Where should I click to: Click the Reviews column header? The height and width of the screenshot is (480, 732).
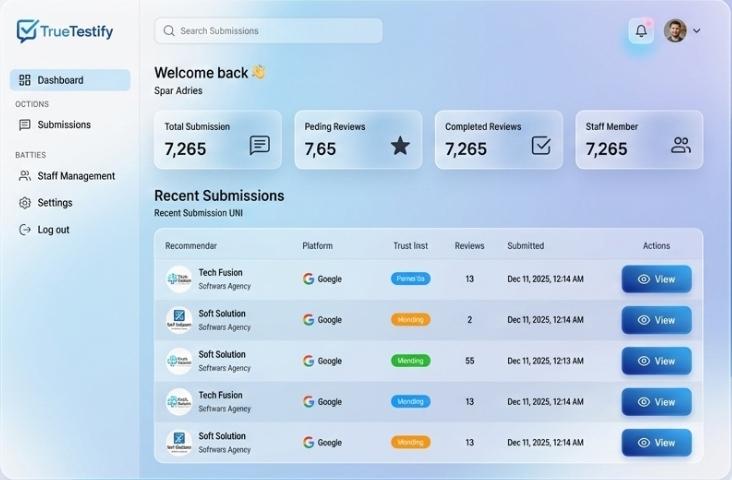[470, 246]
